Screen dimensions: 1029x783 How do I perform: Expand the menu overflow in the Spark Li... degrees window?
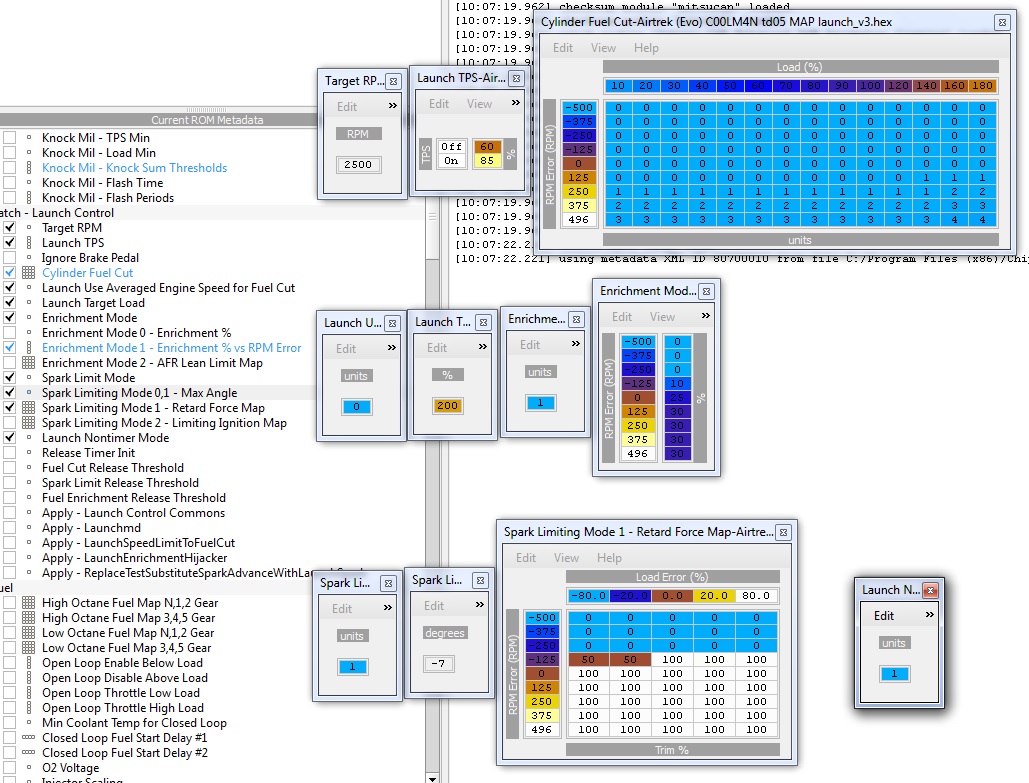480,604
